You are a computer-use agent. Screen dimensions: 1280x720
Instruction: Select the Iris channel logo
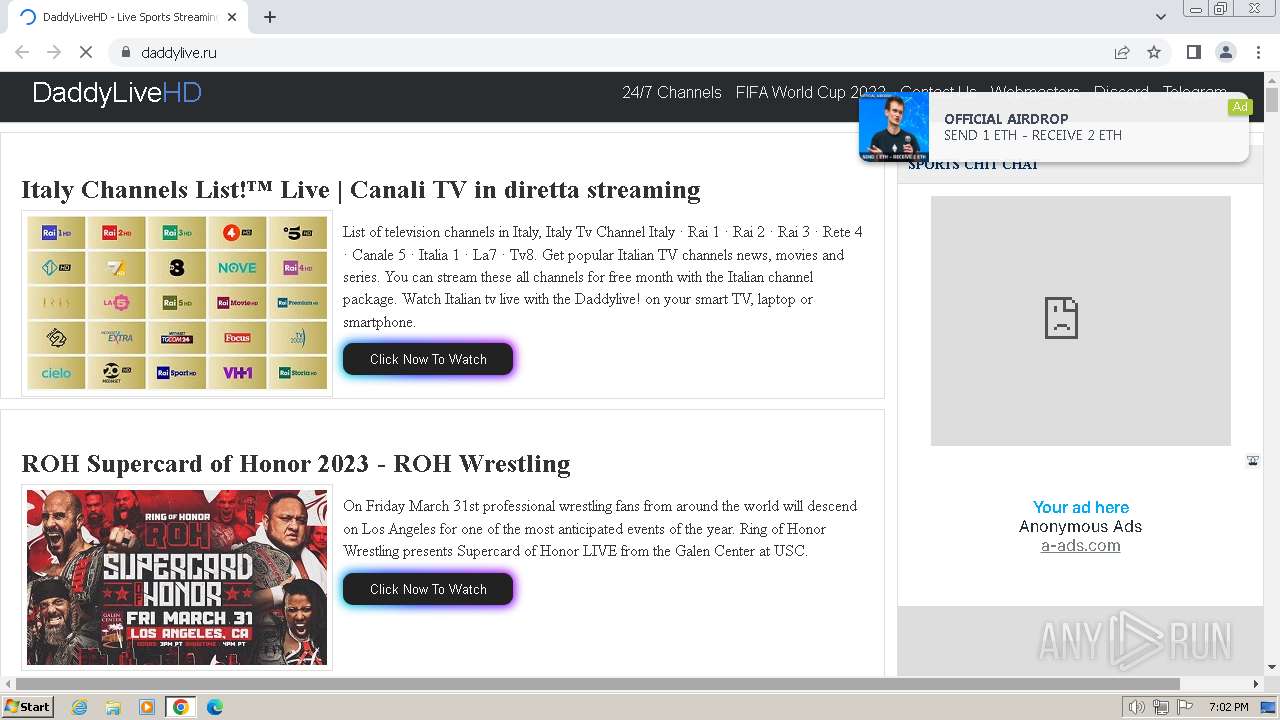coord(56,303)
